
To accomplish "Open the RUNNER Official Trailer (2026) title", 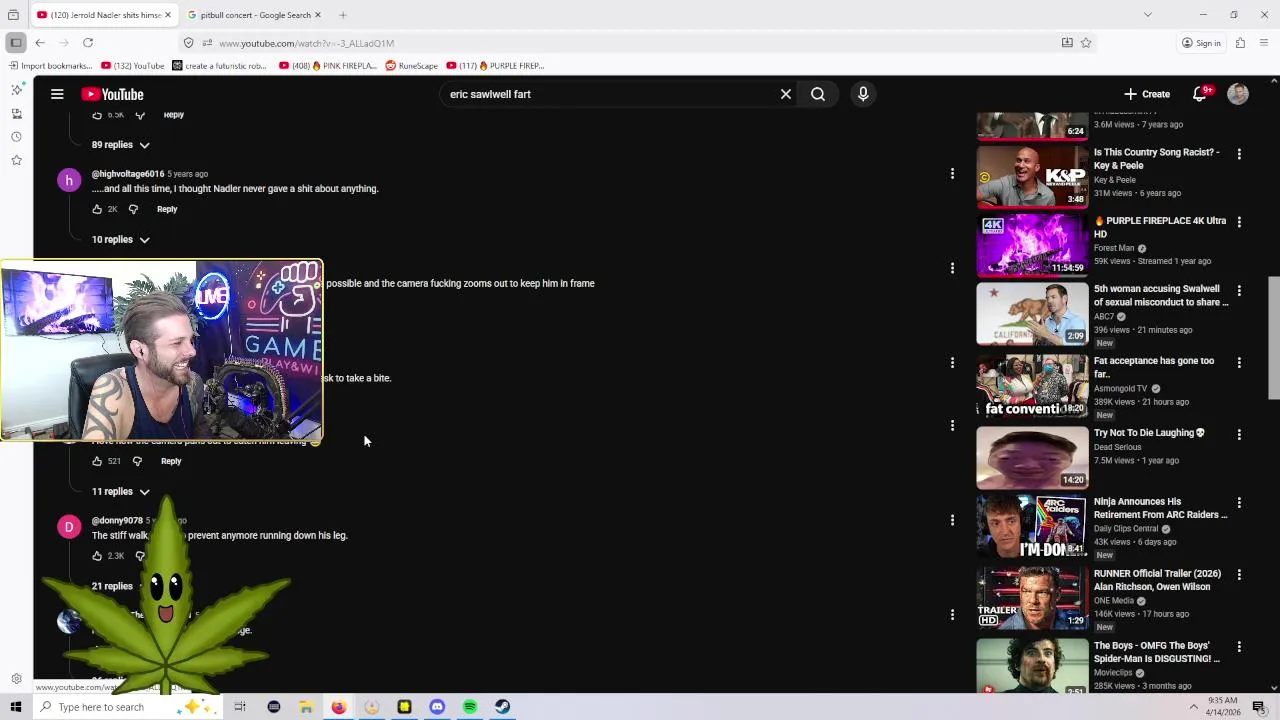I will coord(1157,580).
